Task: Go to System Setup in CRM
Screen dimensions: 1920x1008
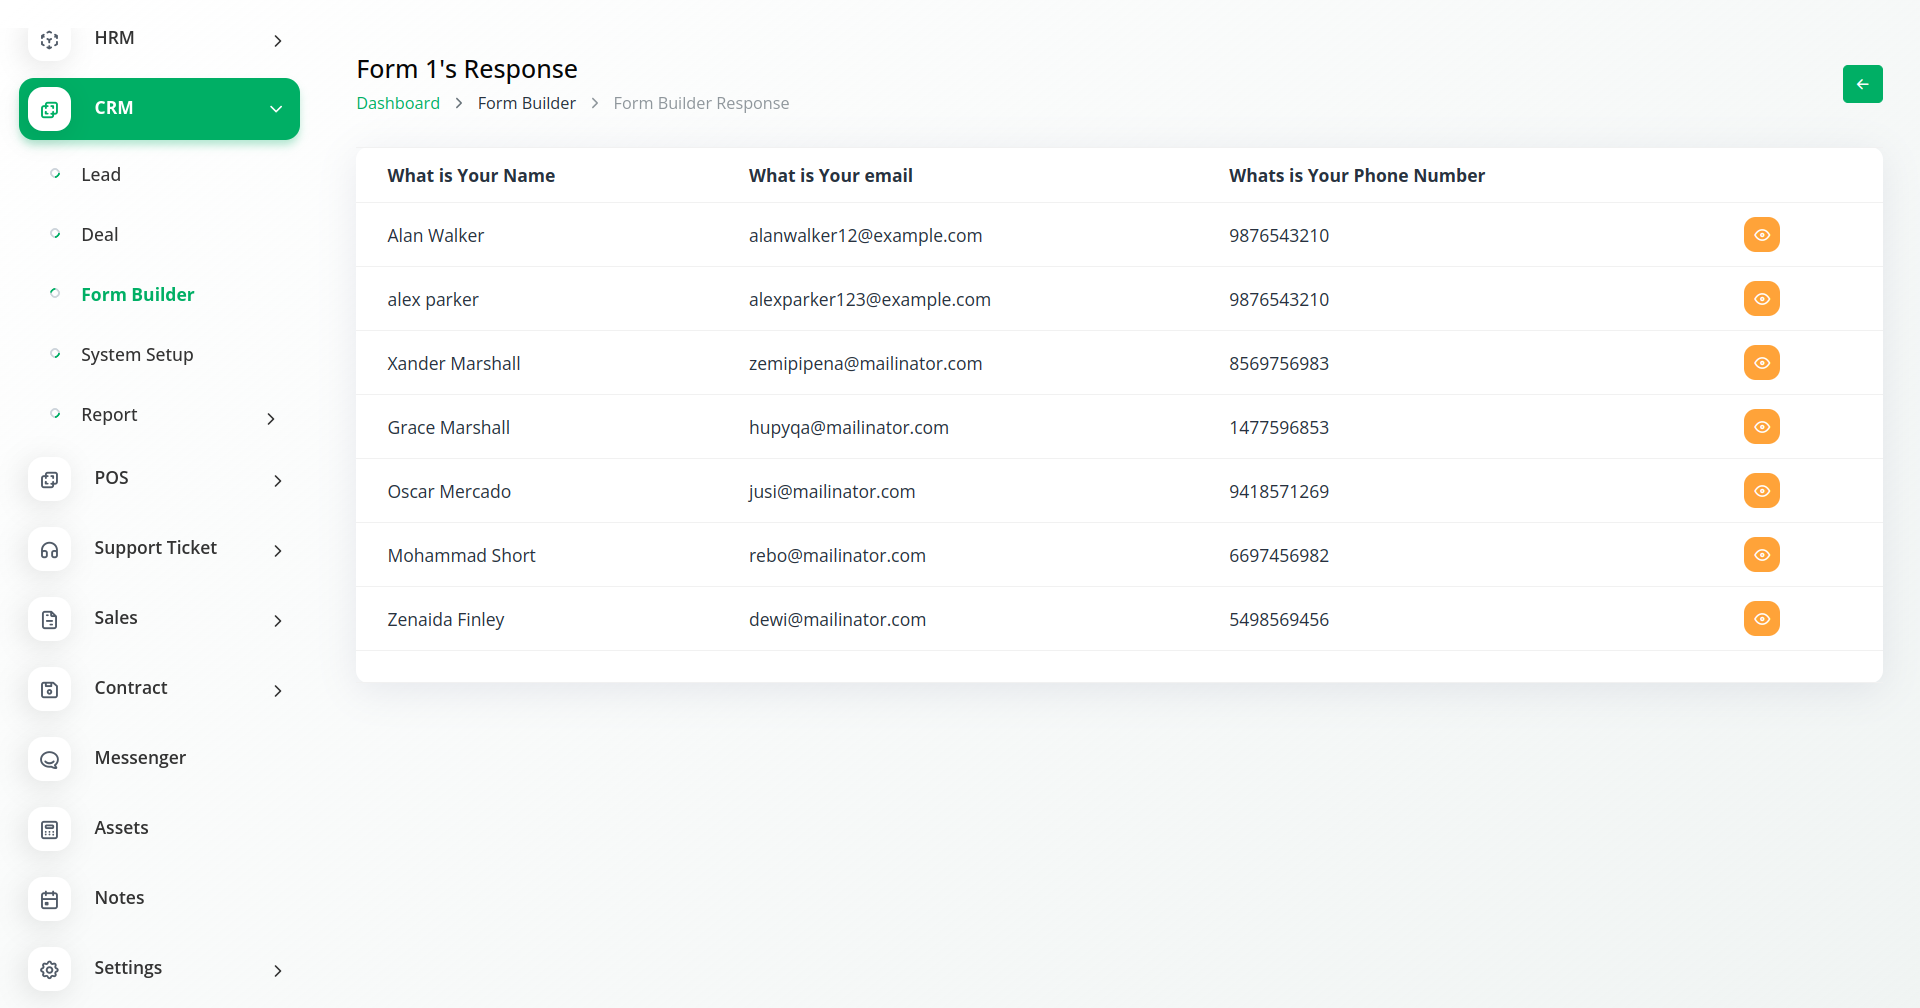Action: click(137, 355)
